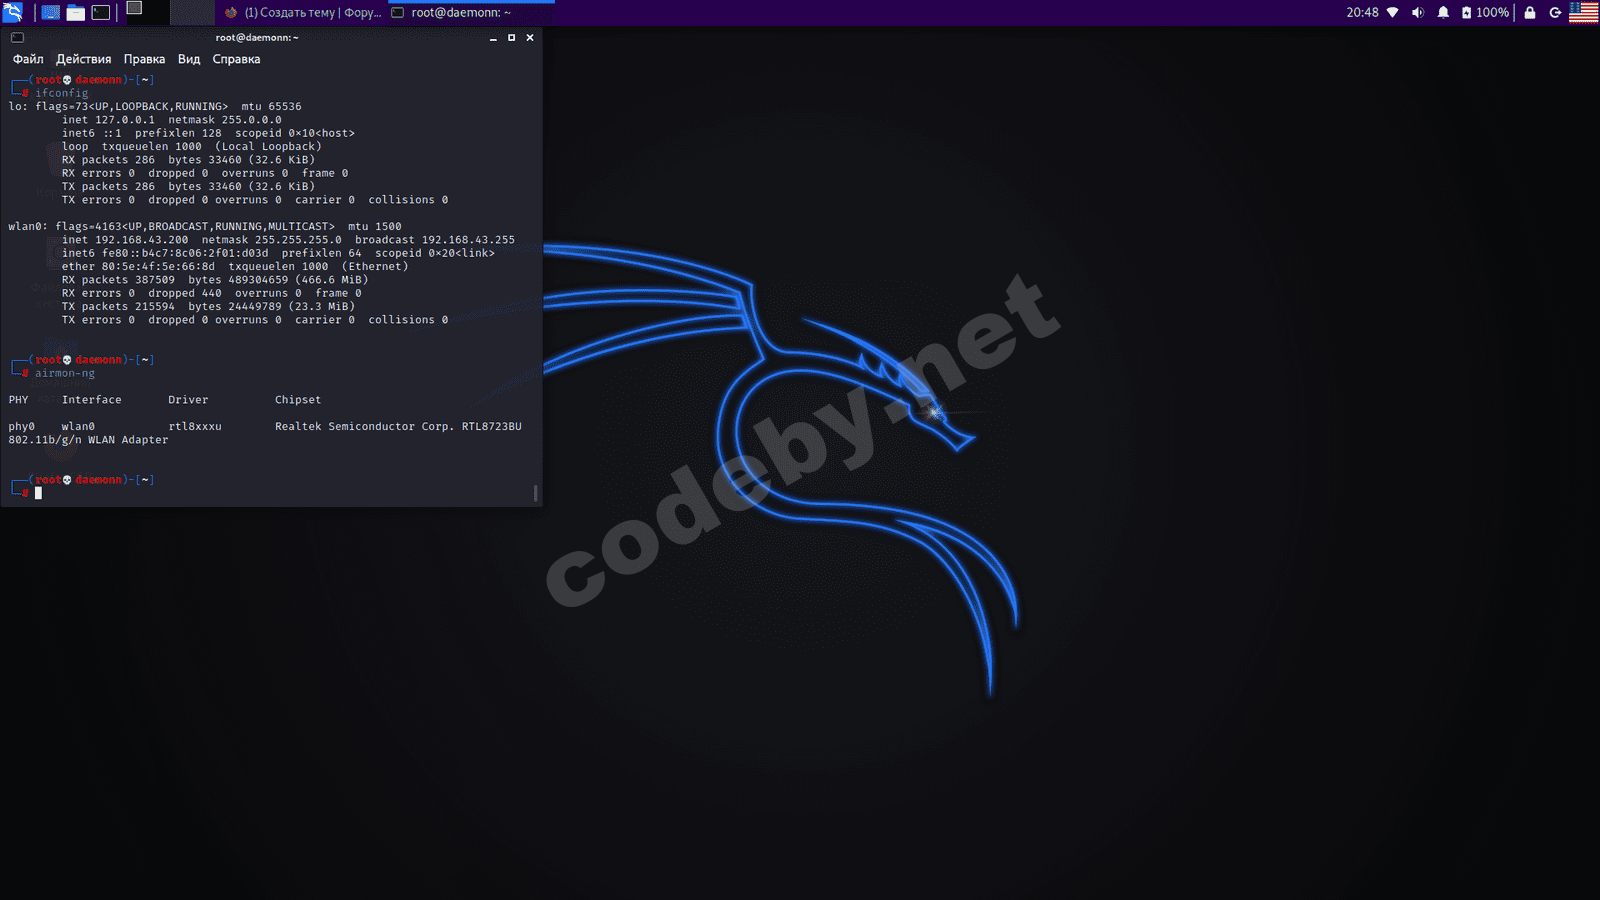Click the 'Driver' column header text
Screen dimensions: 1600x900
point(188,400)
